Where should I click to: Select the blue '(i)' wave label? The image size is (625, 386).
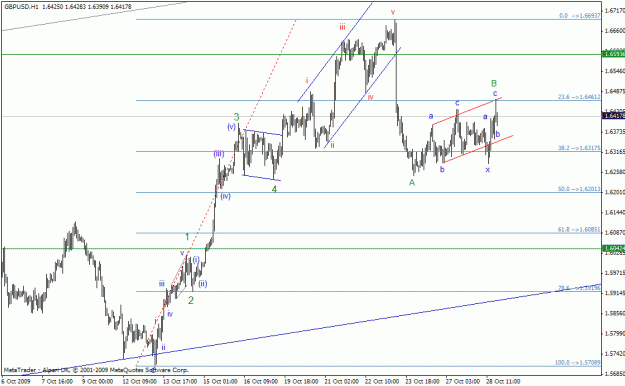[196, 260]
